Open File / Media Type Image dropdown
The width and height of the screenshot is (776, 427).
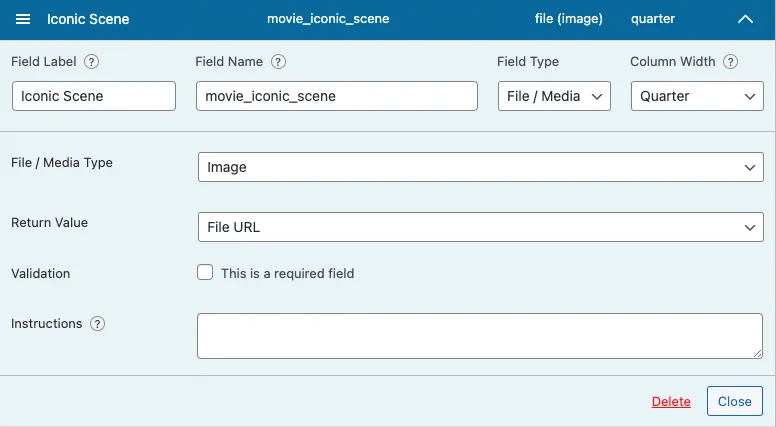click(480, 167)
